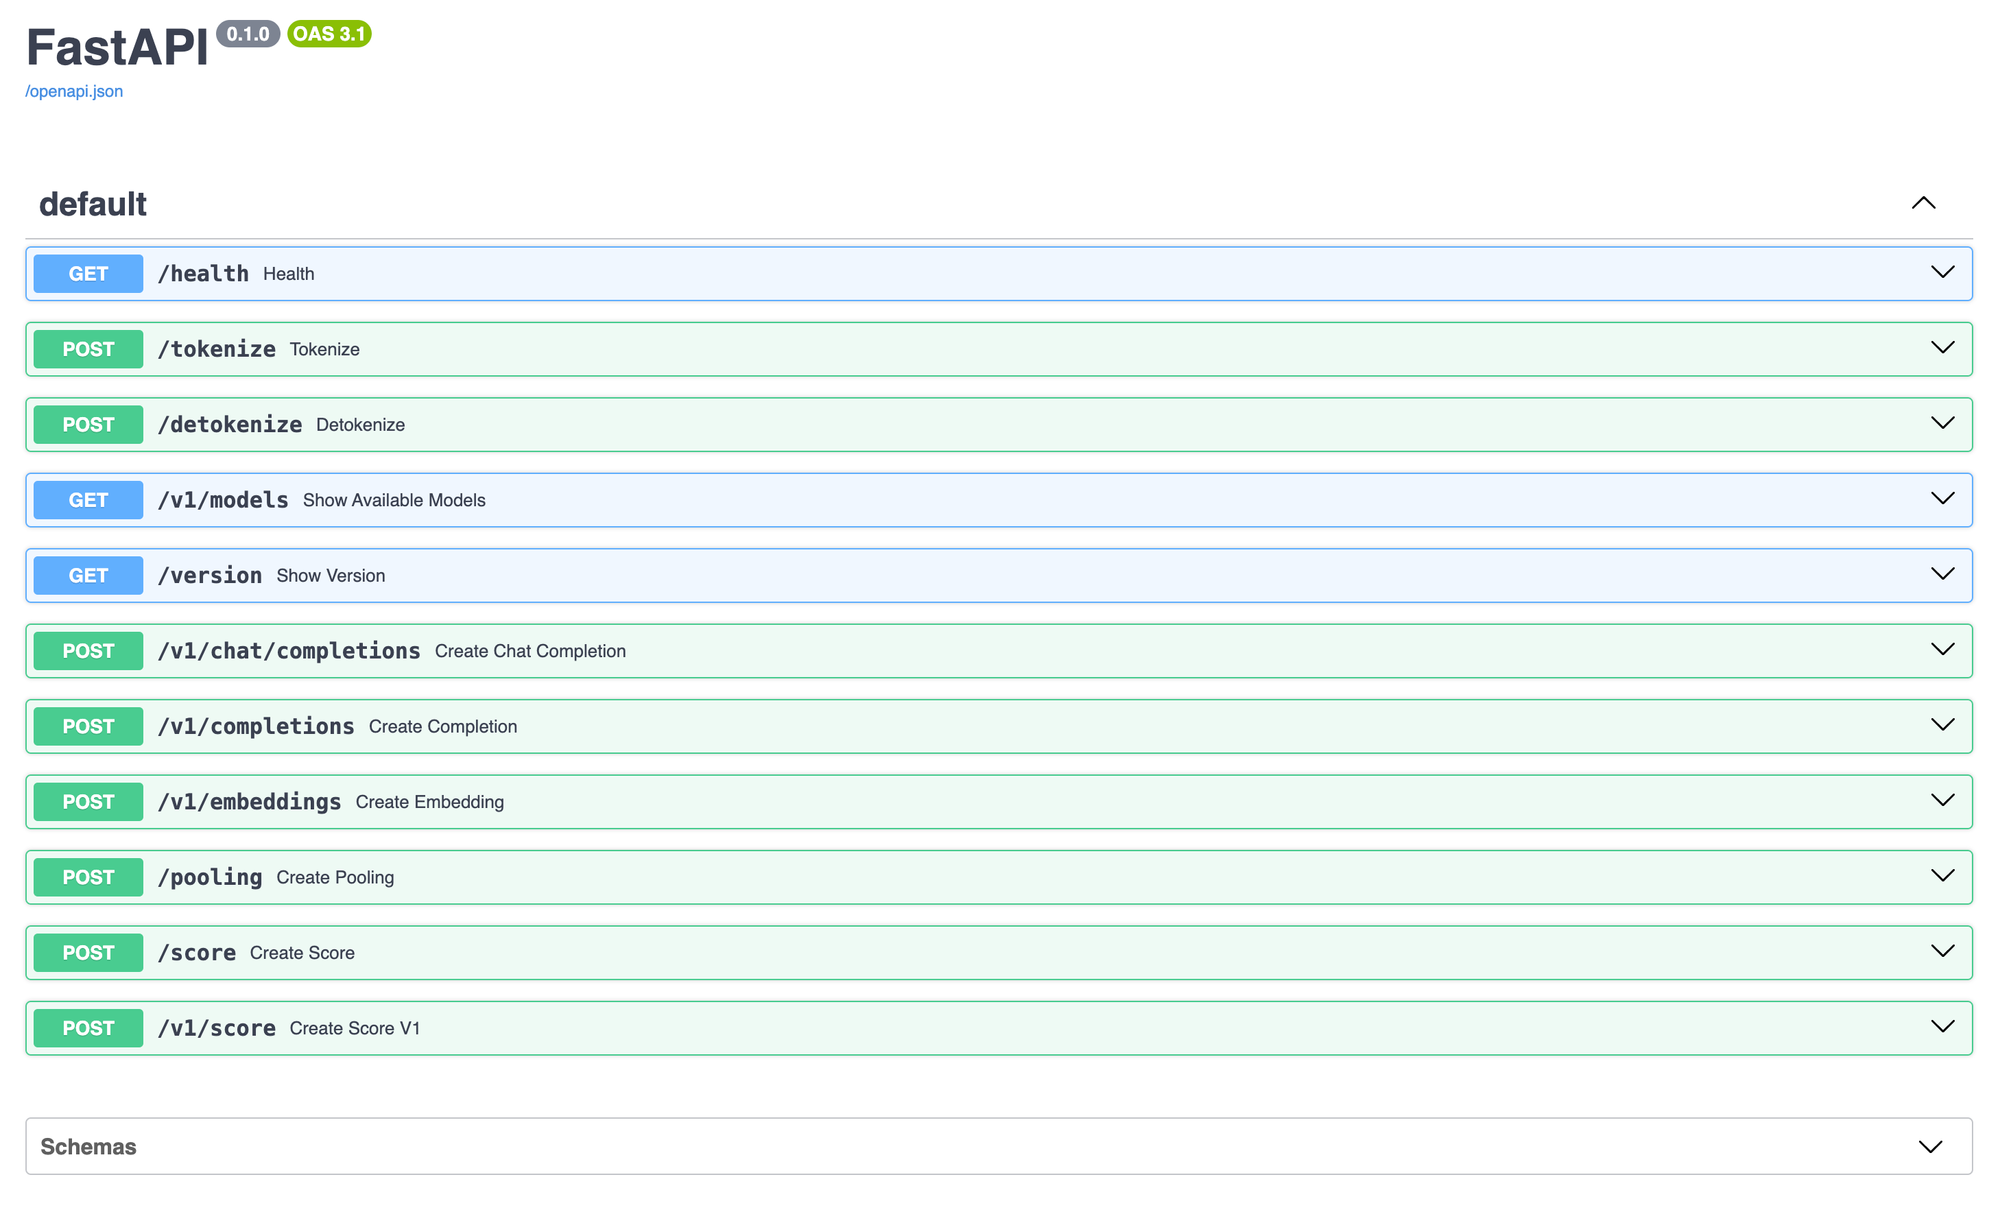Click the POST badge for /detokenize
The height and width of the screenshot is (1221, 2000).
click(x=88, y=425)
